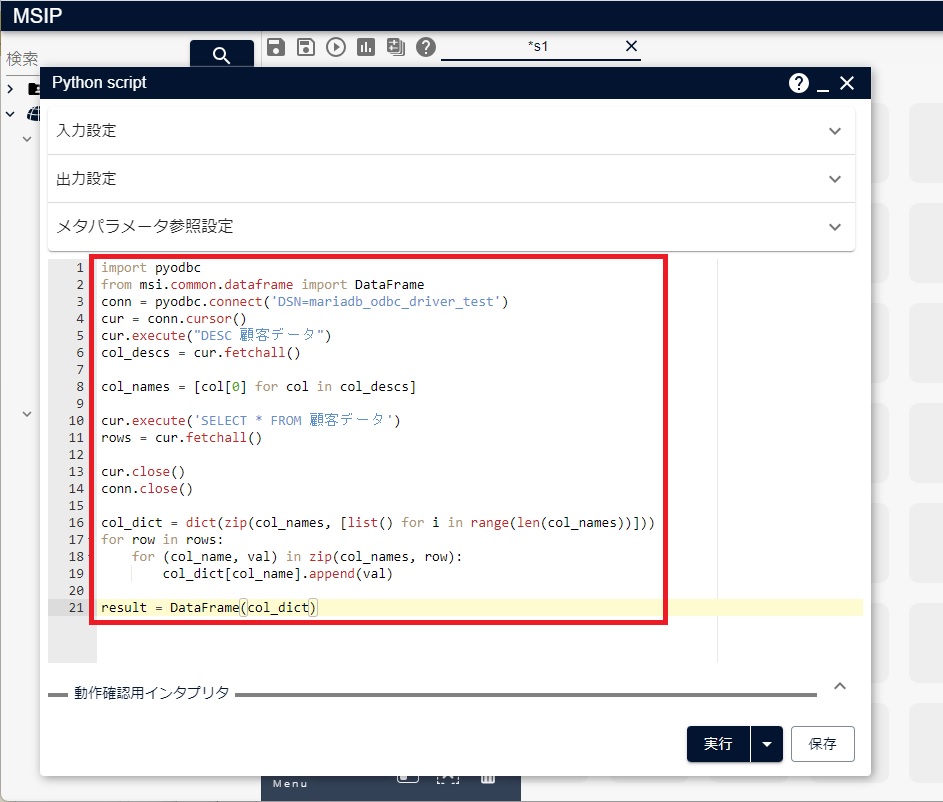Click the magnifier search button
The image size is (943, 802).
[221, 54]
